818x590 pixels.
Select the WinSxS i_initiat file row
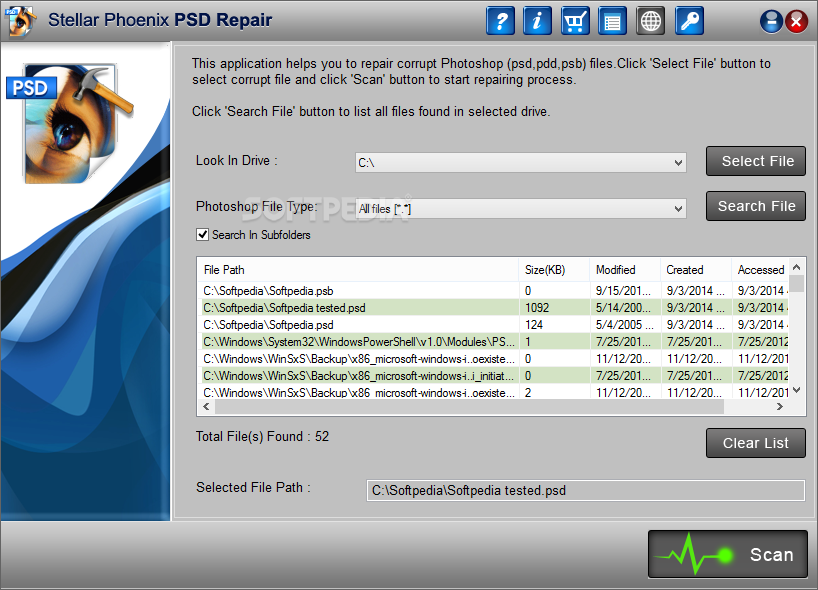[493, 376]
